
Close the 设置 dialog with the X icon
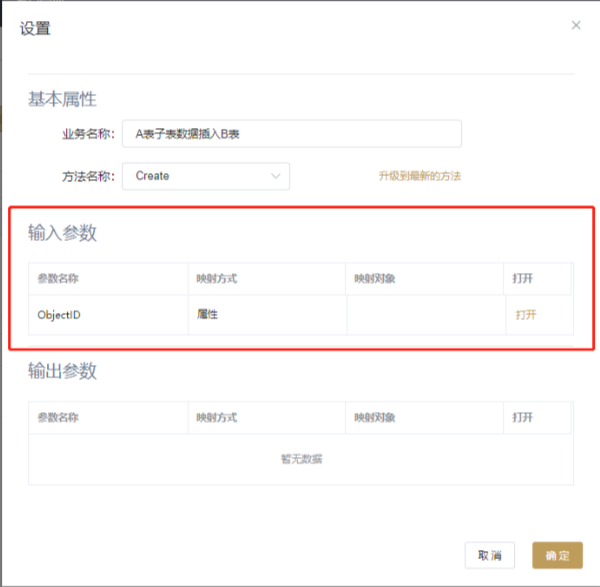point(576,25)
